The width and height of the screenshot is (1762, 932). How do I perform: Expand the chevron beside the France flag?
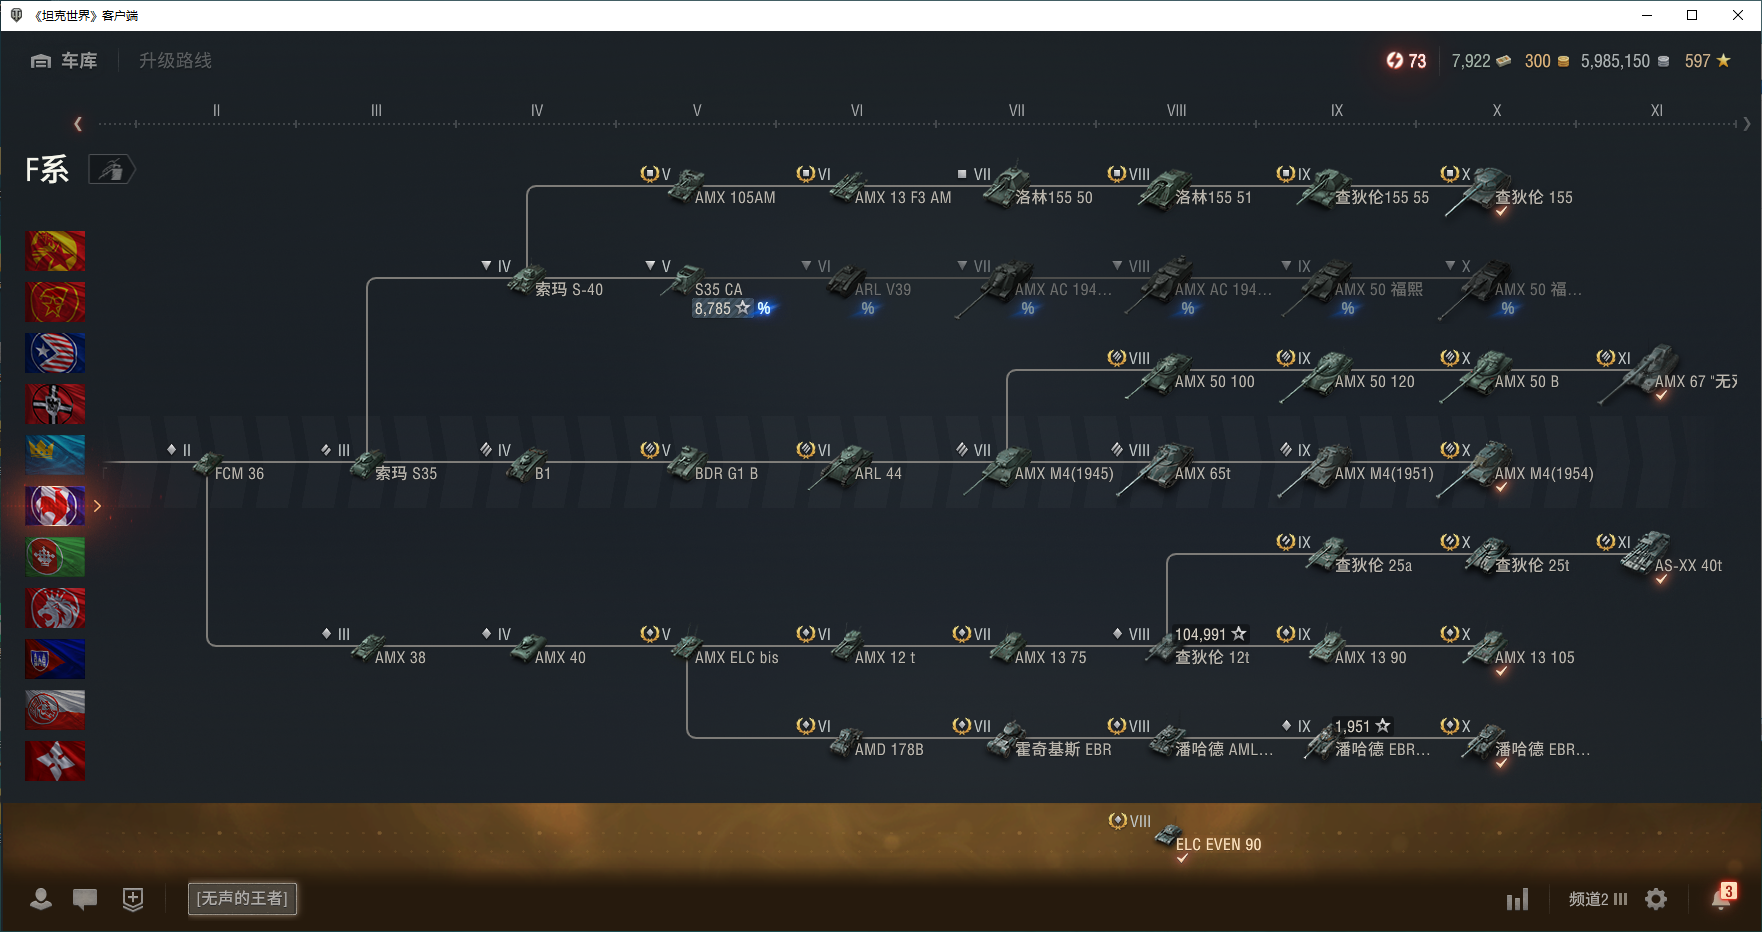pos(97,506)
